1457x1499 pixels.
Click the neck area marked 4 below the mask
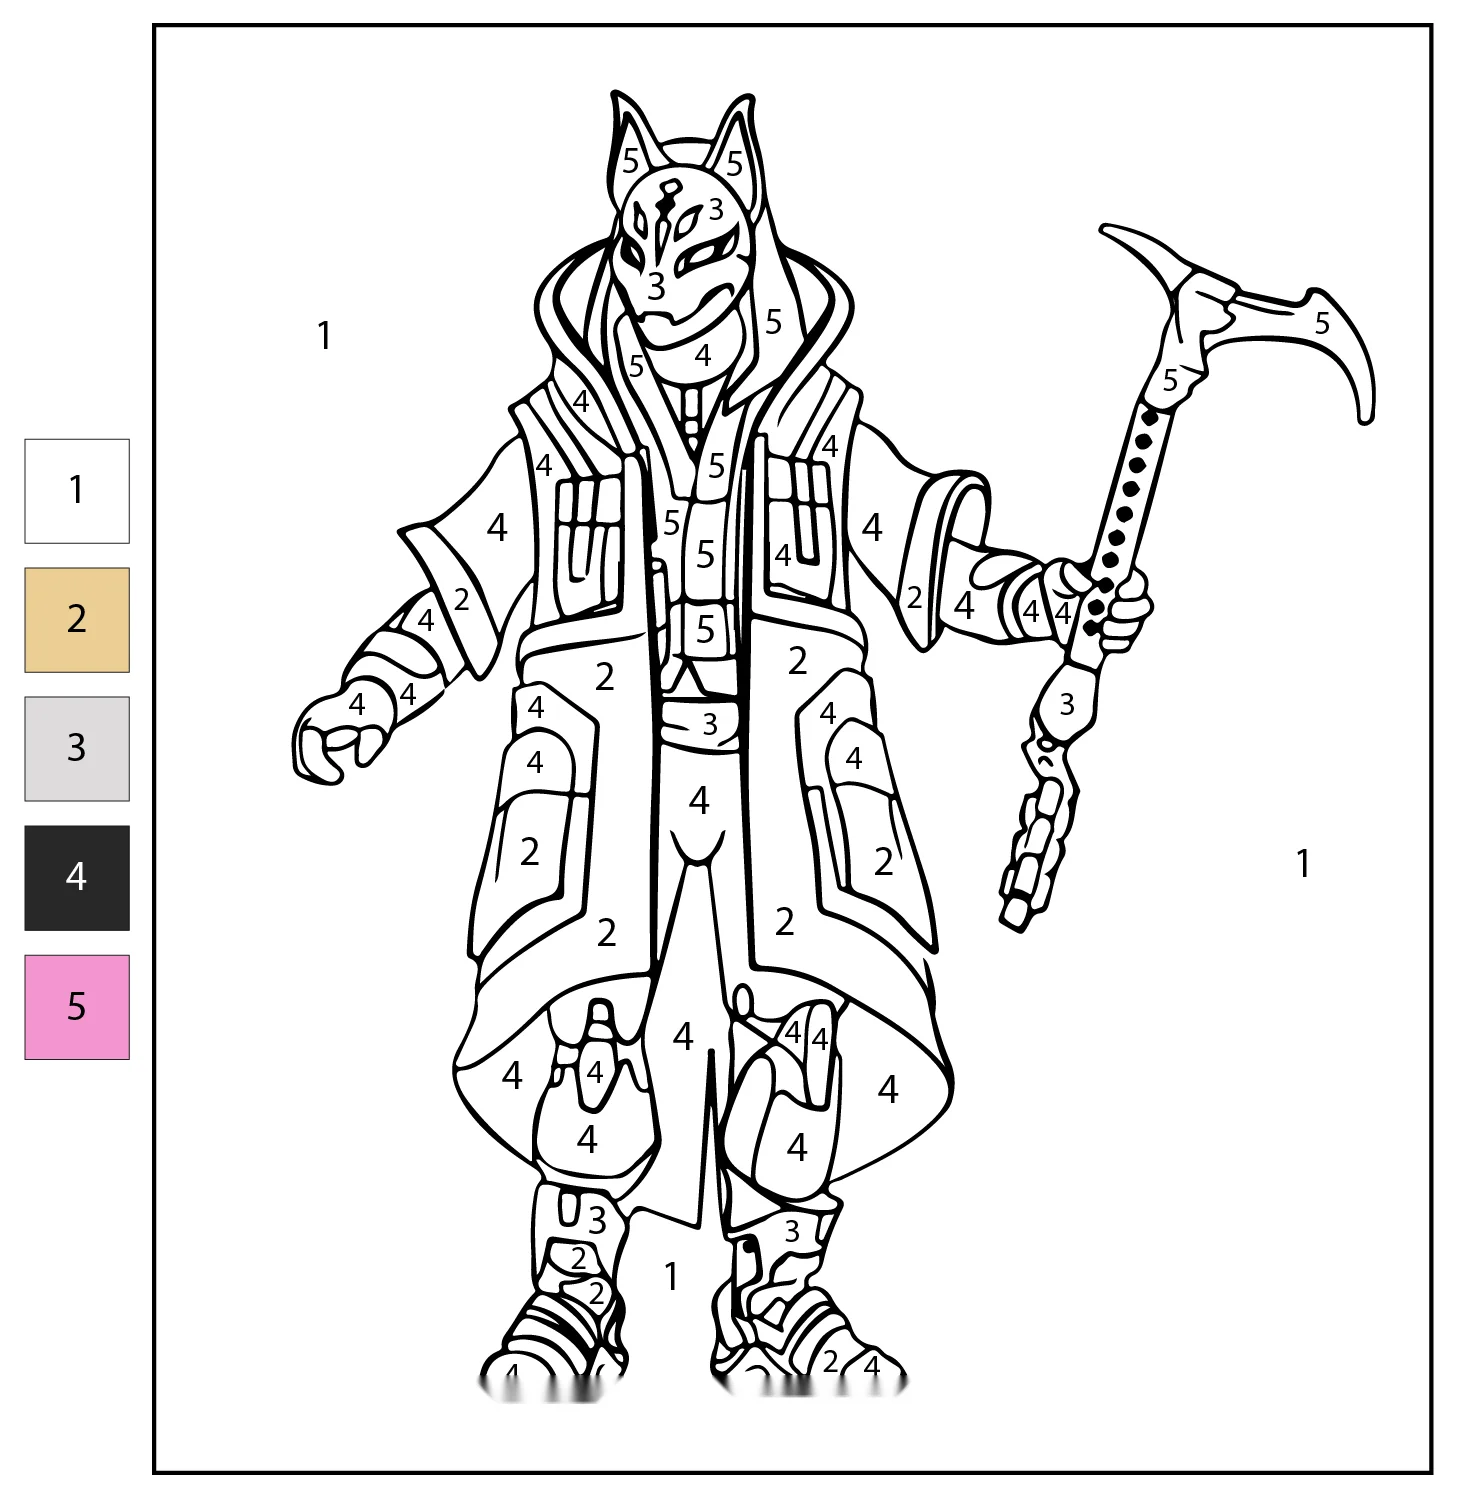coord(703,355)
